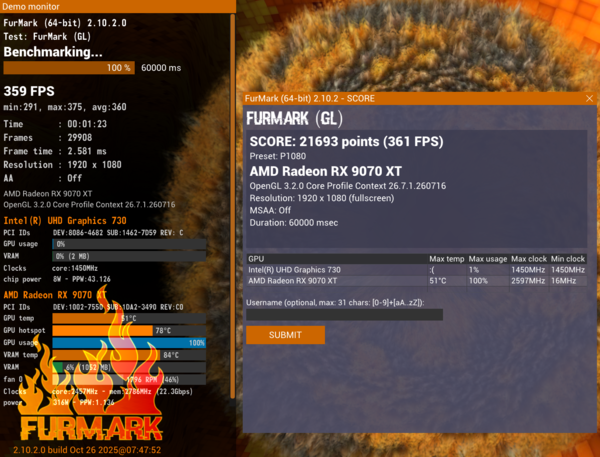Click the Frame time 2.581 ms line

point(55,151)
